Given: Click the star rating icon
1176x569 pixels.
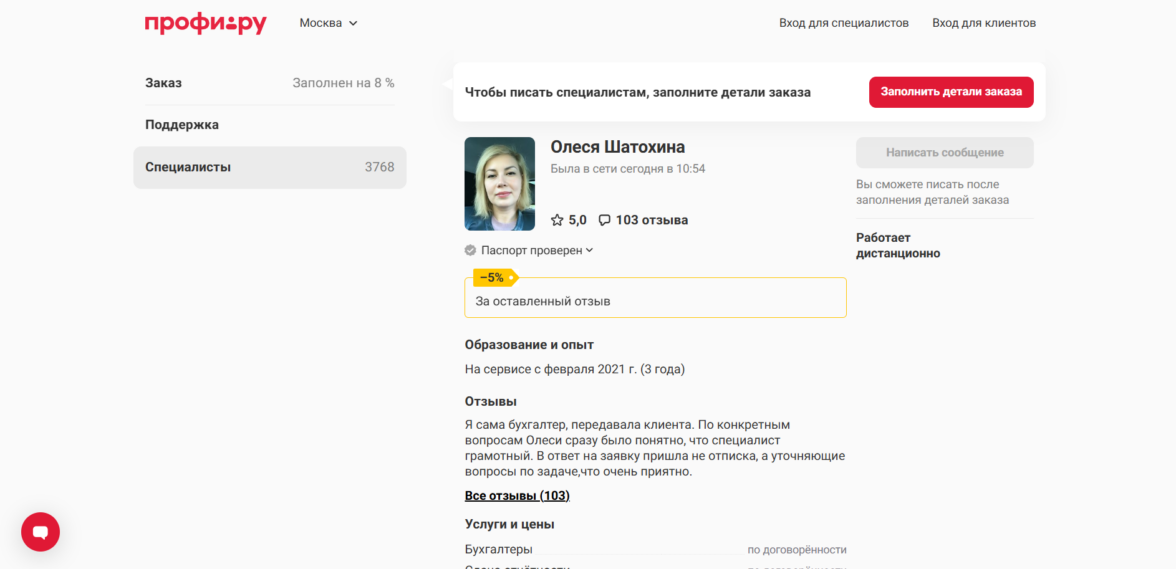Looking at the screenshot, I should [x=557, y=220].
